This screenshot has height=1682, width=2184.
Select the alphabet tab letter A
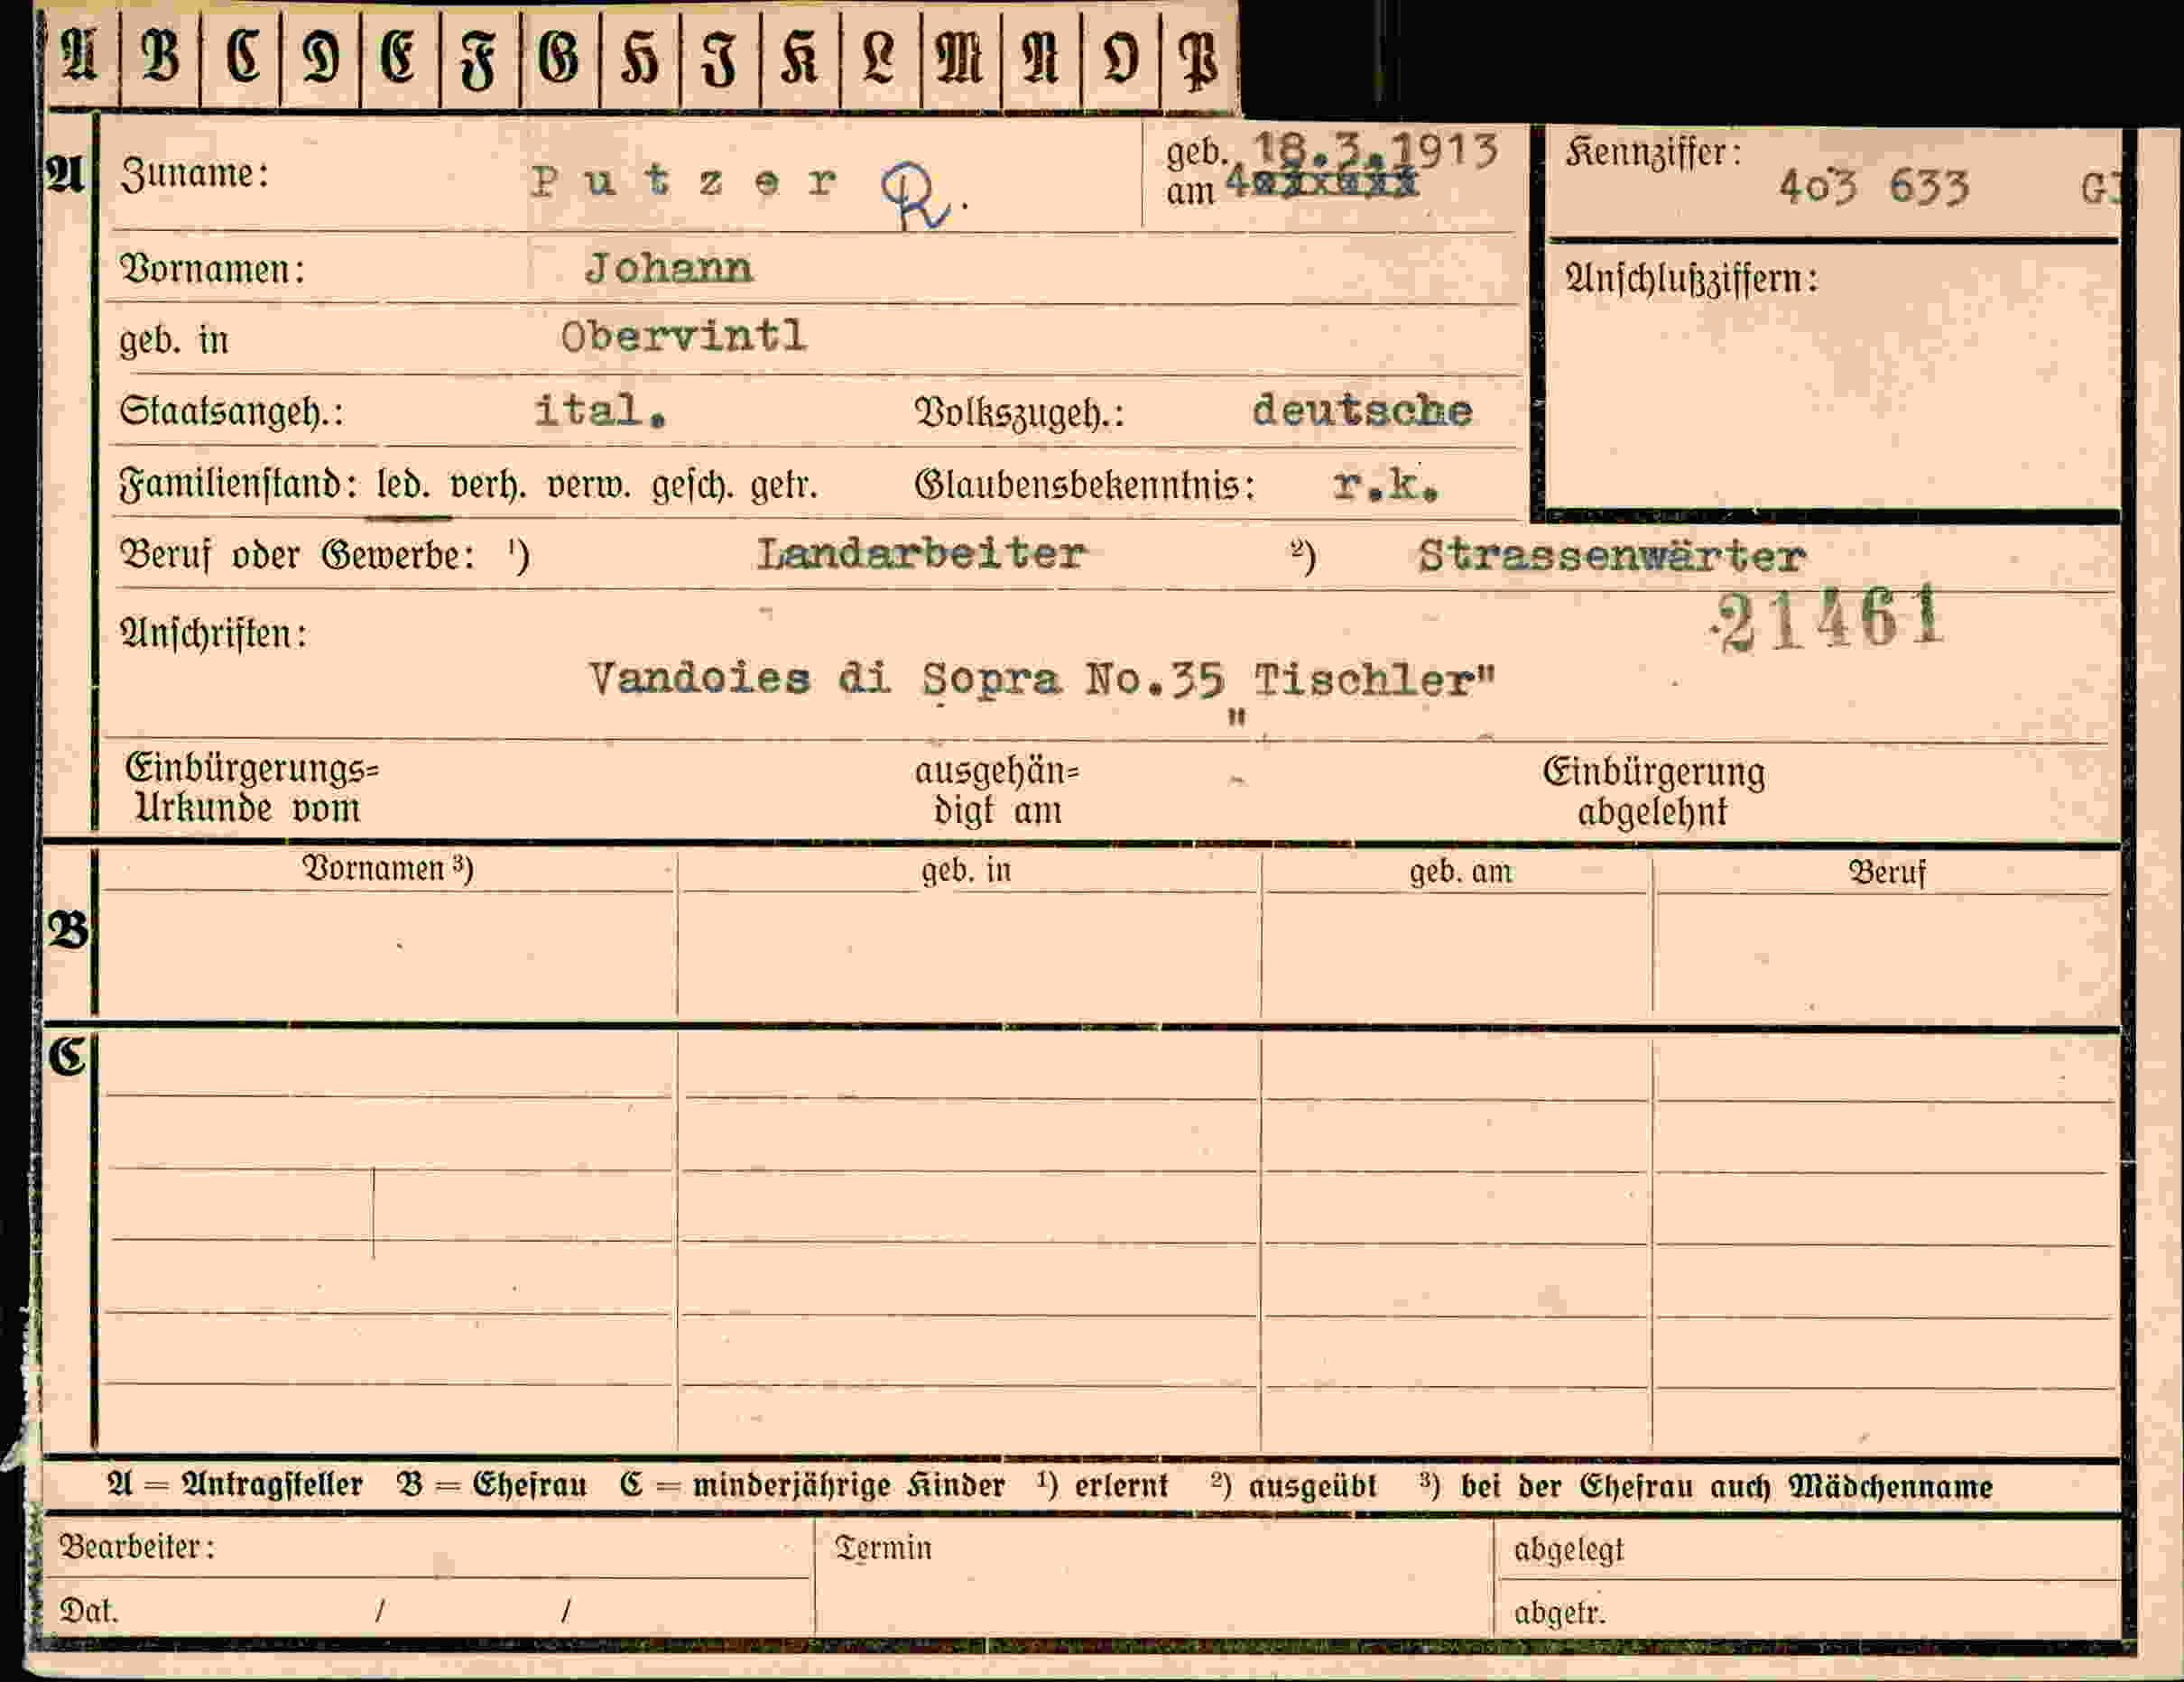[x=79, y=56]
